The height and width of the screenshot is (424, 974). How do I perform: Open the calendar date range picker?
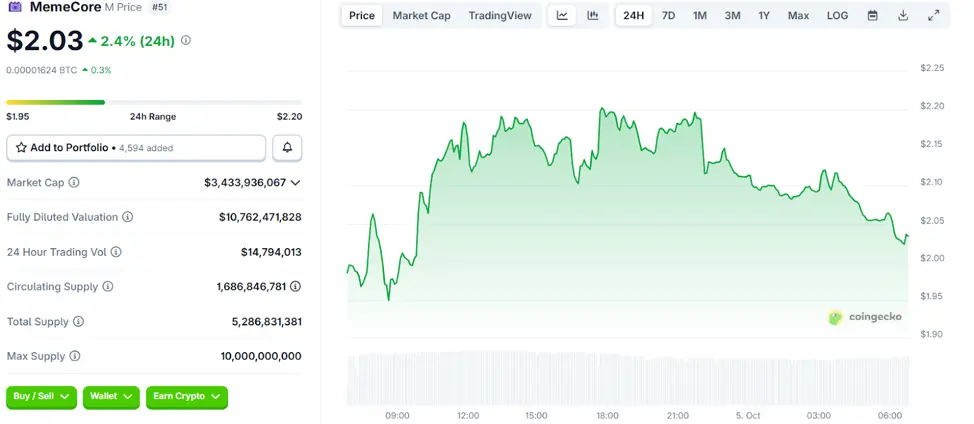pyautogui.click(x=872, y=16)
